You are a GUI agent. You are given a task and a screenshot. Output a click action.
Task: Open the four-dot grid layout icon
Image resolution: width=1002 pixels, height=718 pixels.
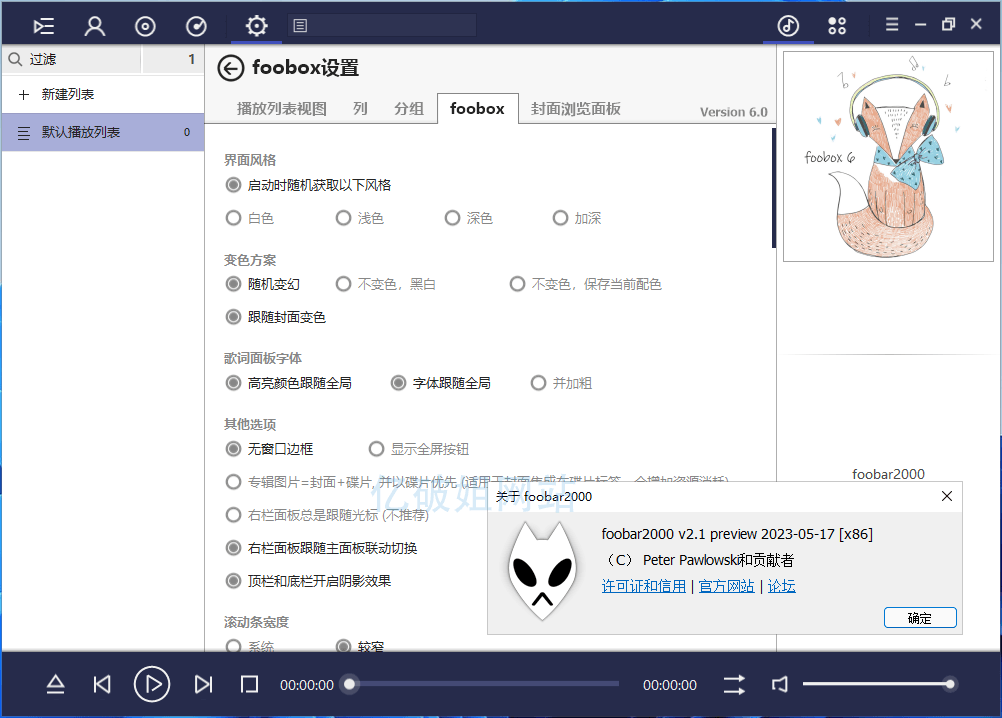click(x=837, y=25)
